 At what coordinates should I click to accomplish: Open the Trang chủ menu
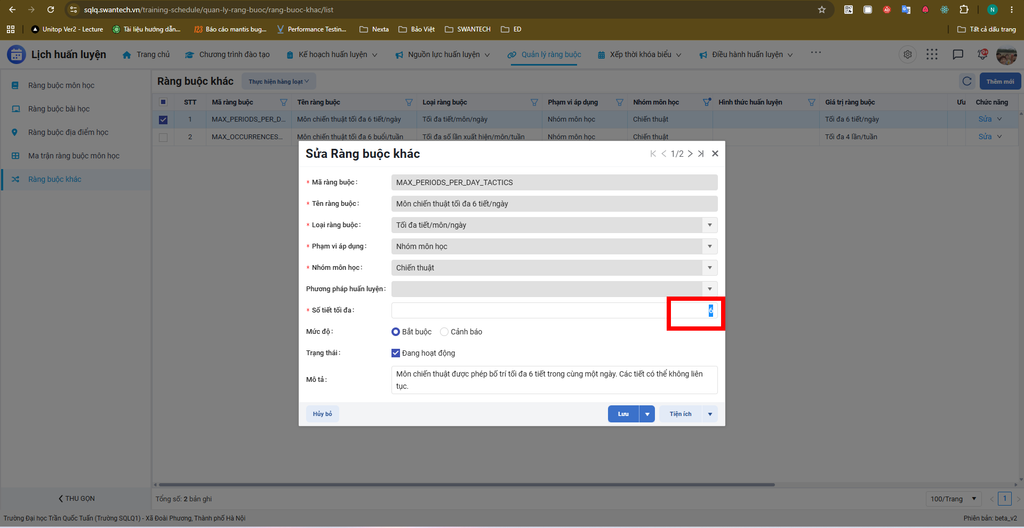[147, 55]
